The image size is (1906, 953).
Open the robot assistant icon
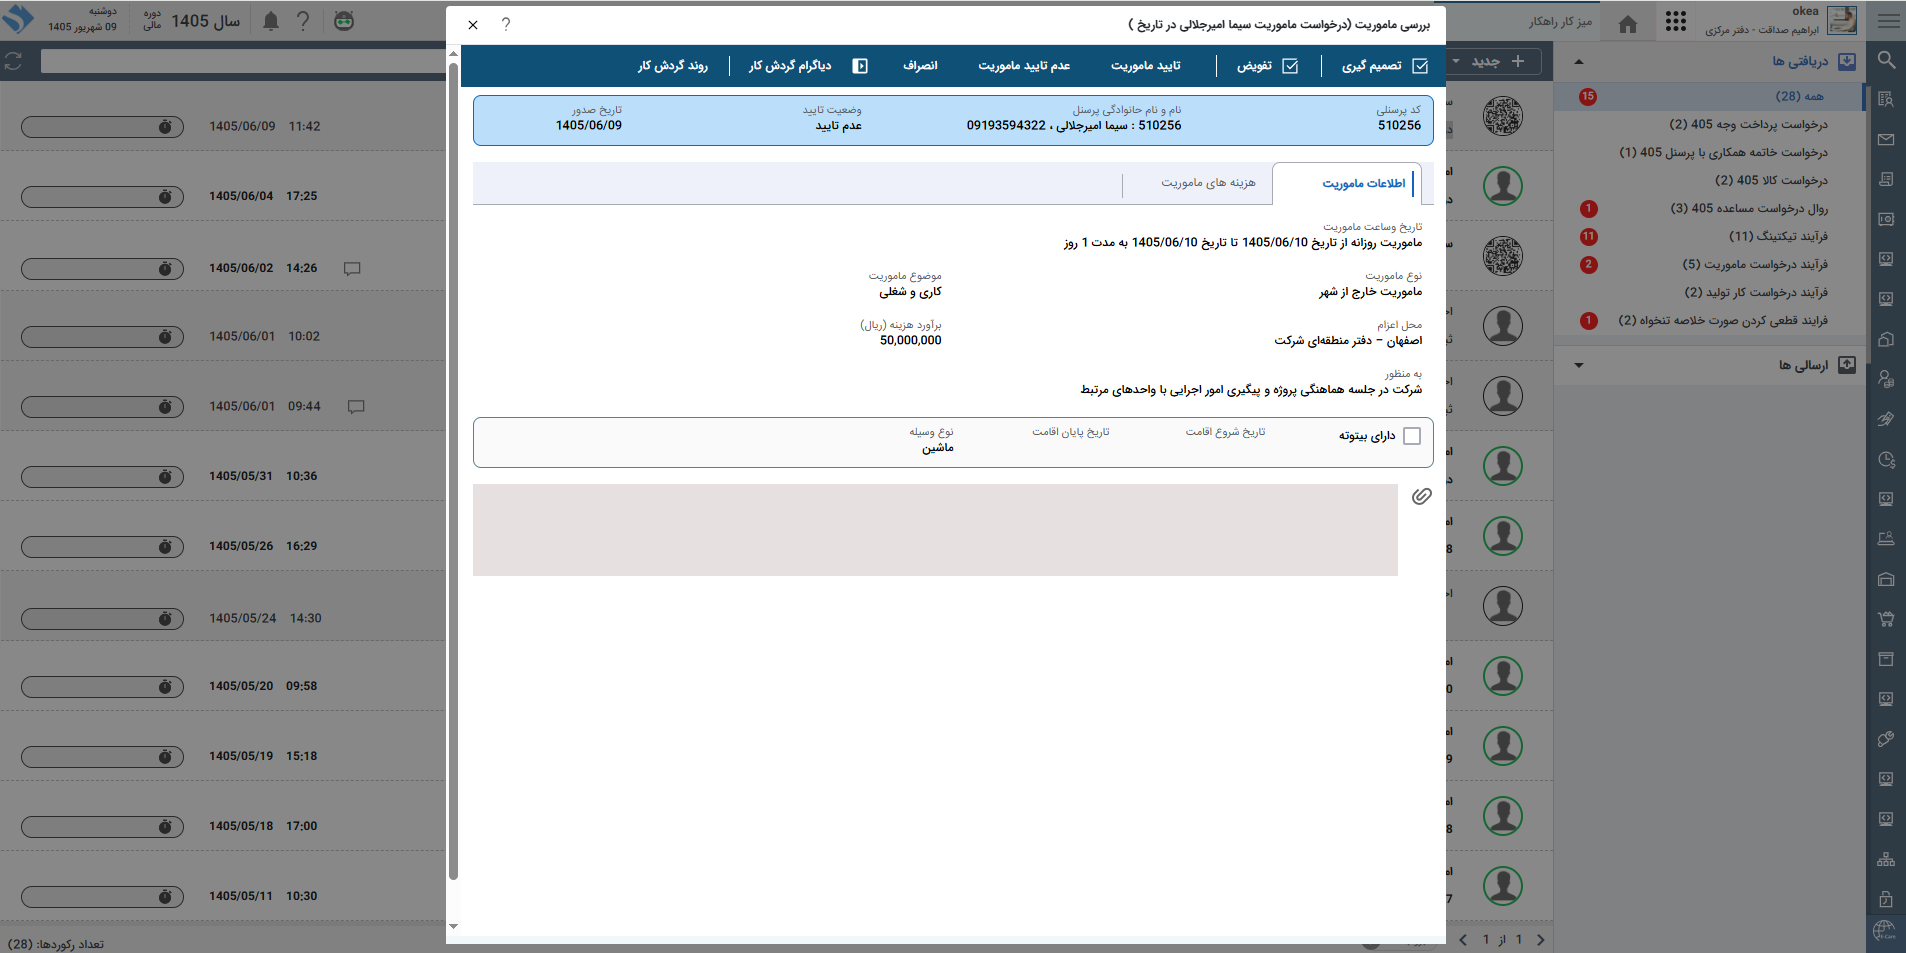(344, 21)
